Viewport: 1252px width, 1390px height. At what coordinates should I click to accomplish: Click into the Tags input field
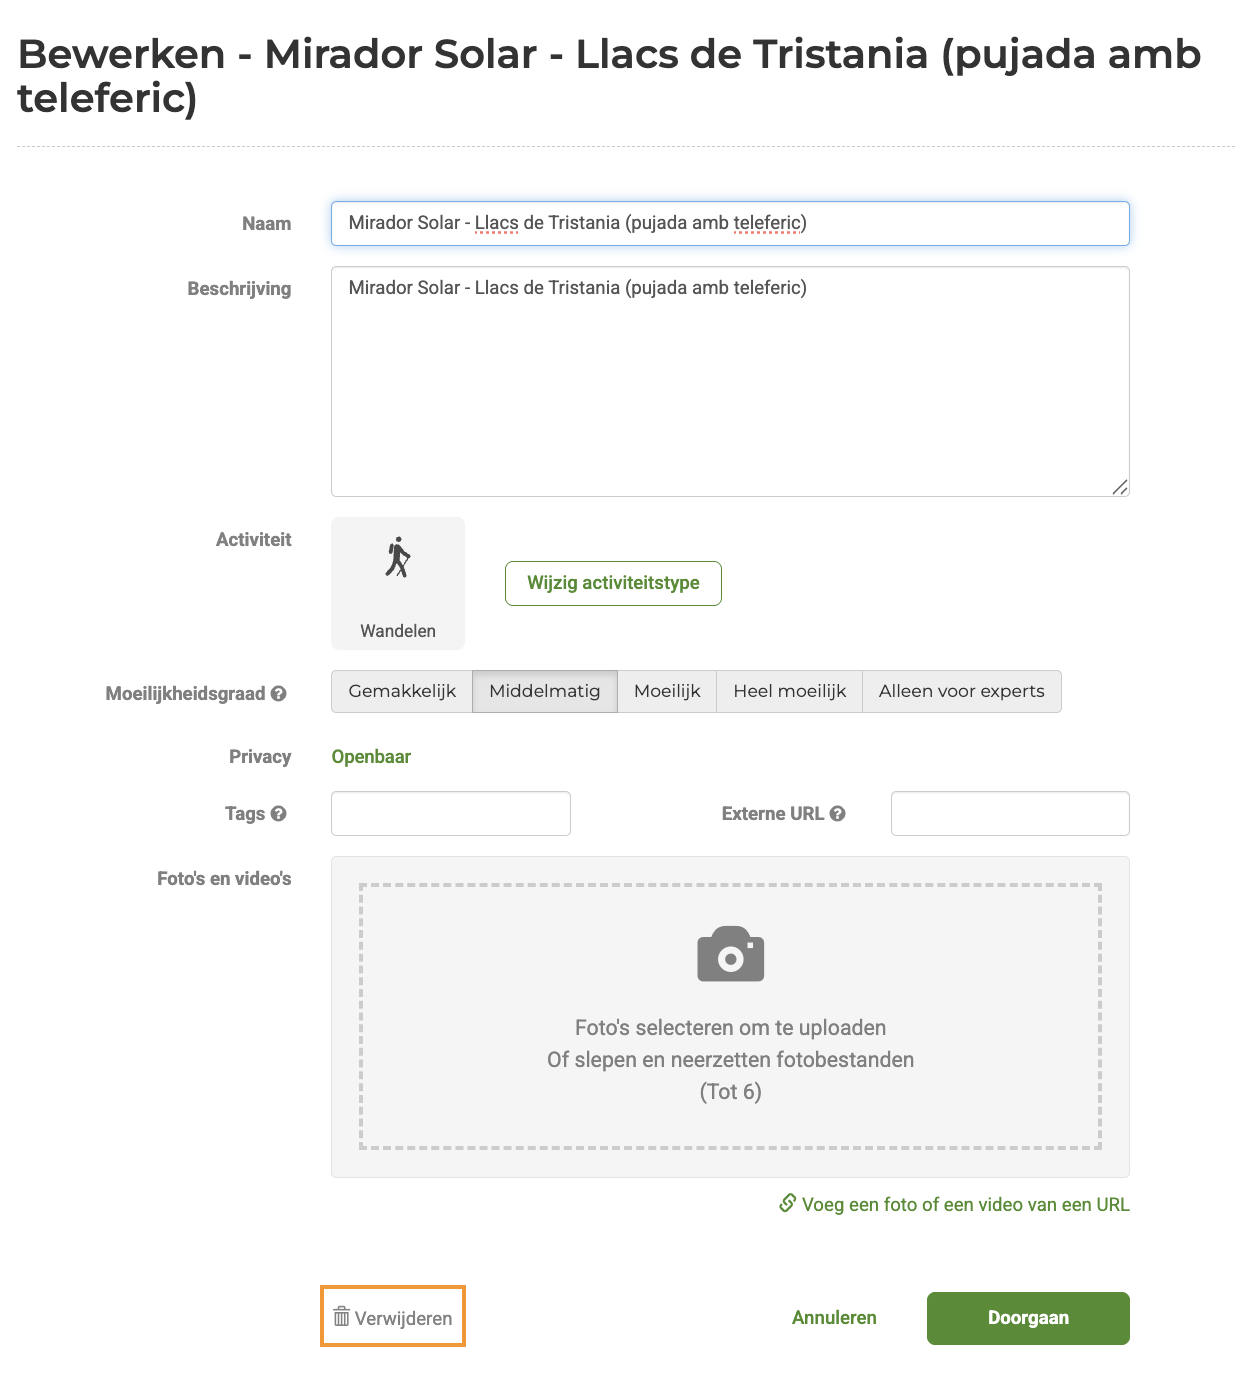pyautogui.click(x=451, y=813)
